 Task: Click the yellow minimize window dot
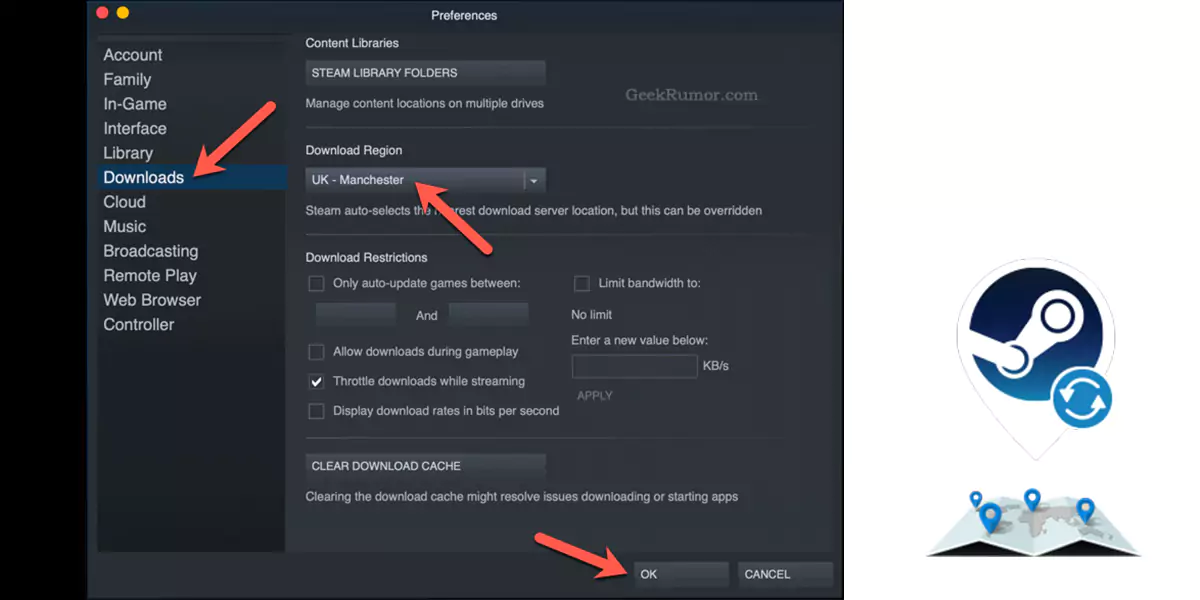click(123, 13)
